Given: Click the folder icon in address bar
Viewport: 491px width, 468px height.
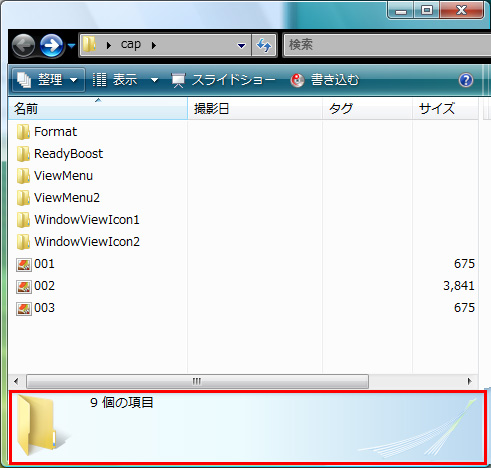Looking at the screenshot, I should click(x=89, y=44).
